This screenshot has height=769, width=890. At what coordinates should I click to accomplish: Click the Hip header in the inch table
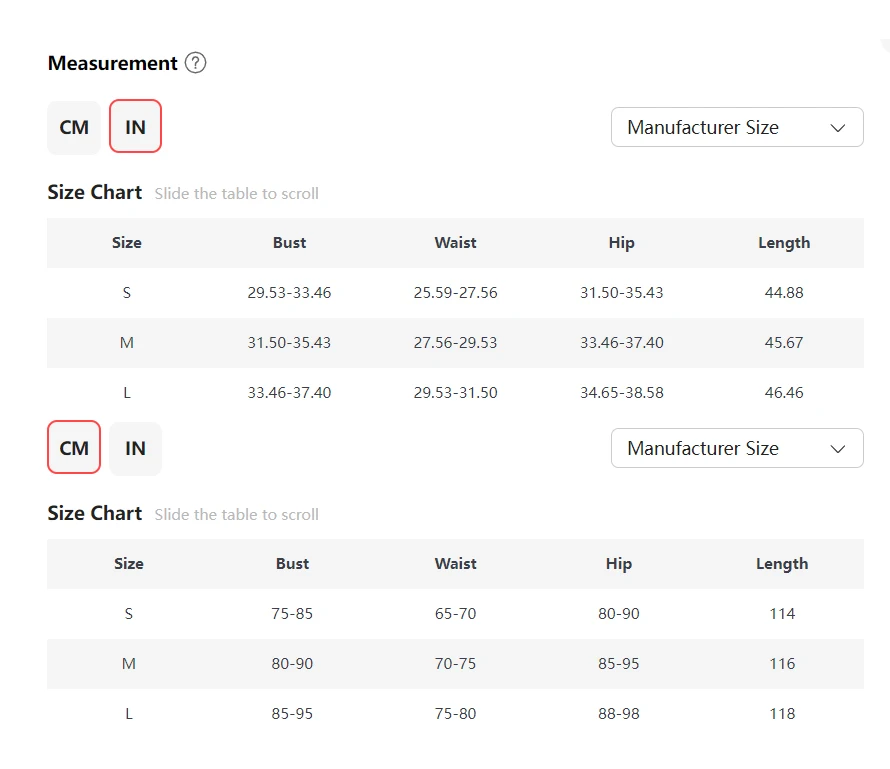[621, 243]
